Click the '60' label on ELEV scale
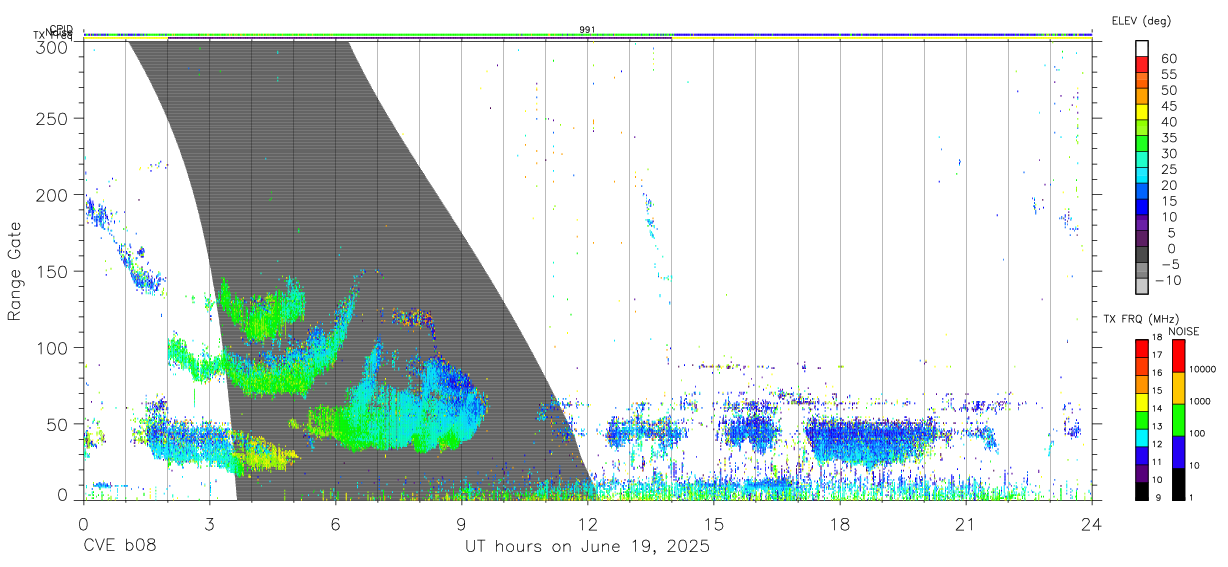Viewport: 1228px width, 567px height. pyautogui.click(x=1168, y=58)
